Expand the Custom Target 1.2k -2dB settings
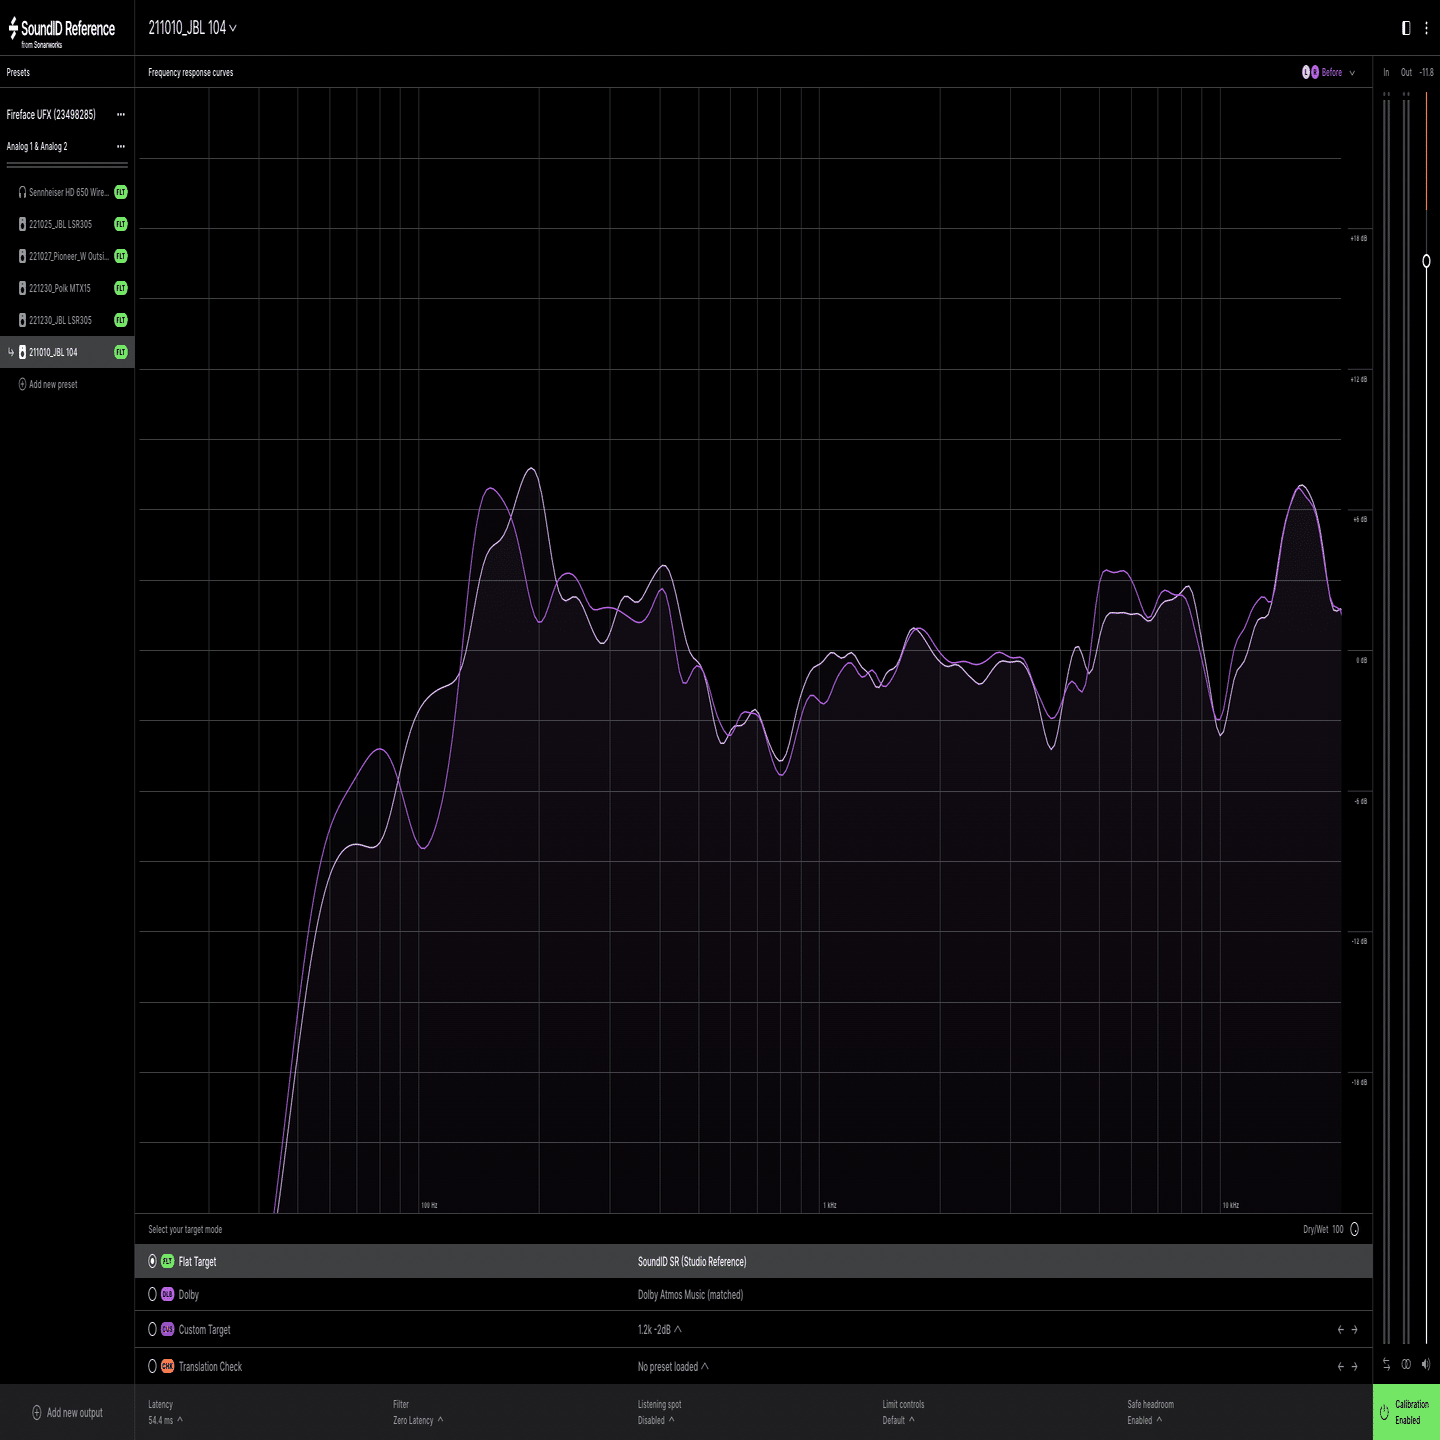 [678, 1329]
